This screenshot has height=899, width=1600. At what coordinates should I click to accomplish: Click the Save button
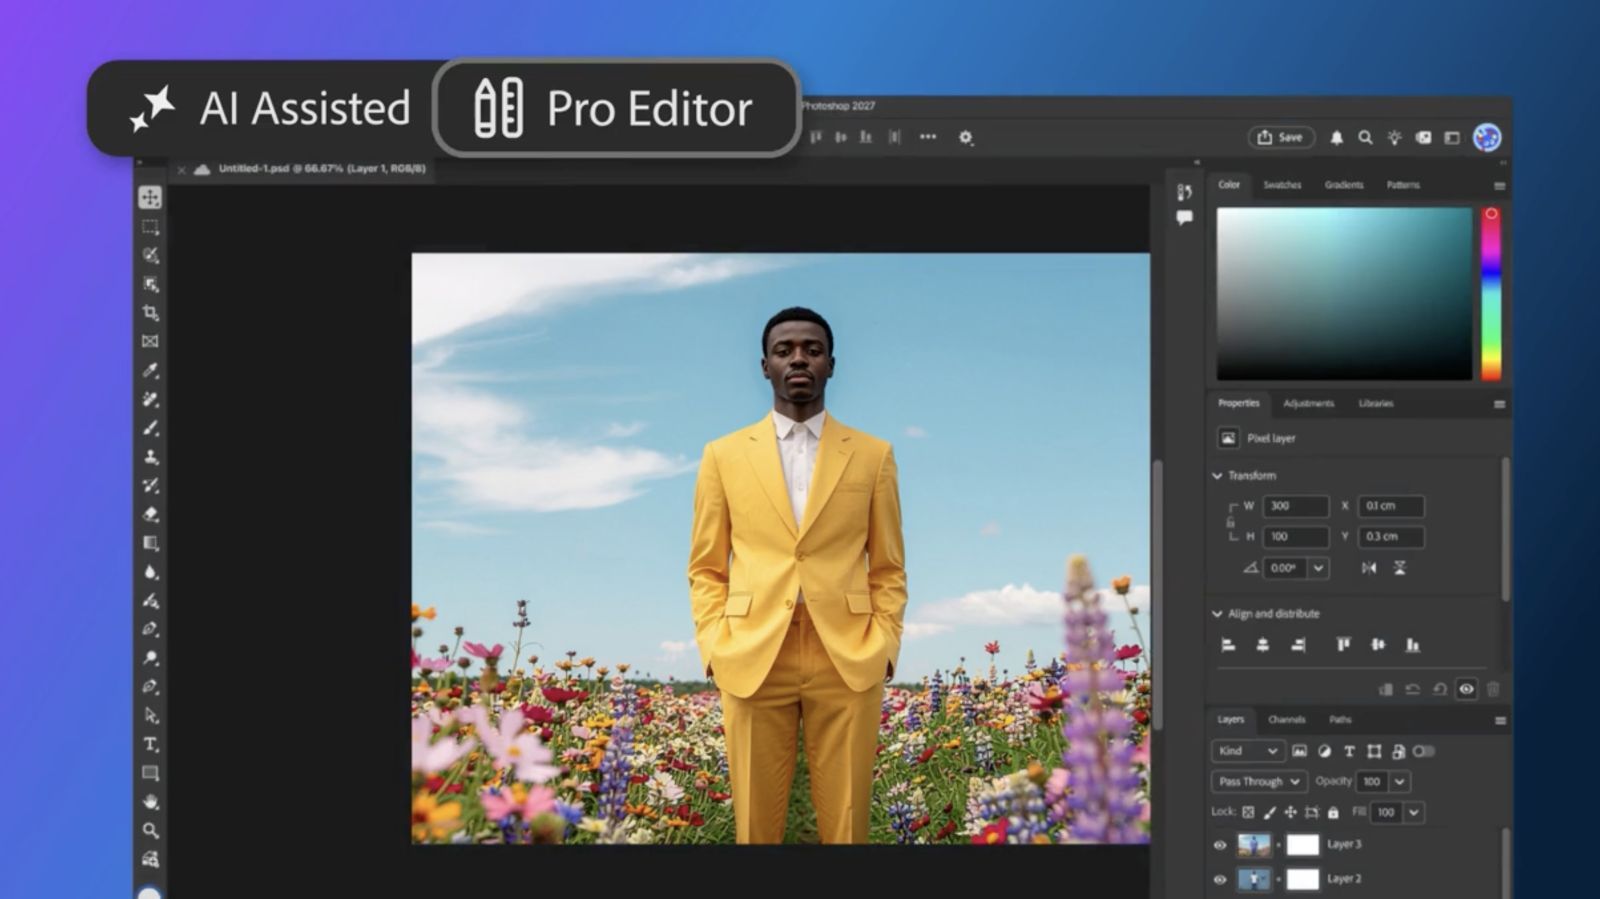pyautogui.click(x=1281, y=137)
